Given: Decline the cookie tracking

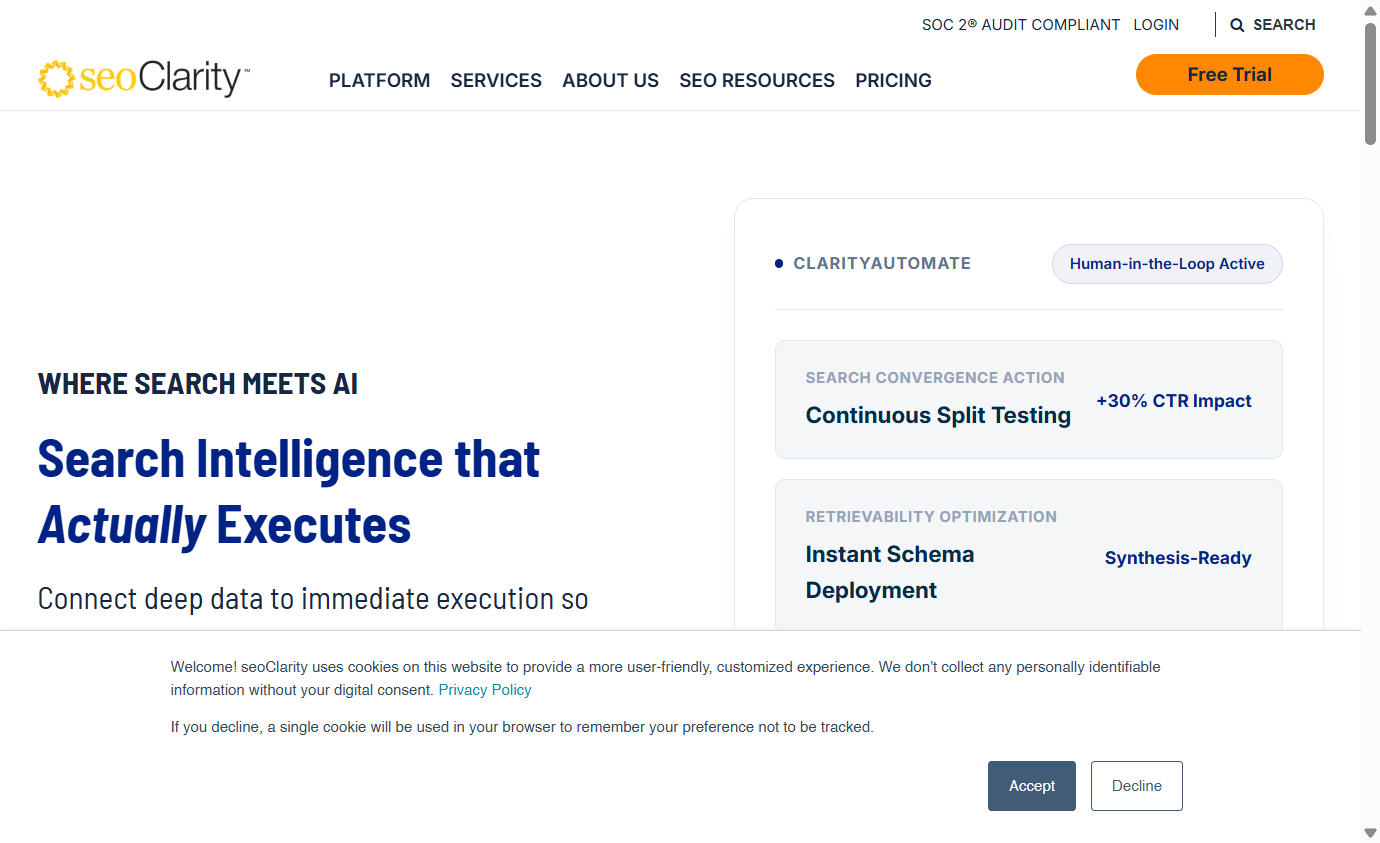Looking at the screenshot, I should (1137, 786).
